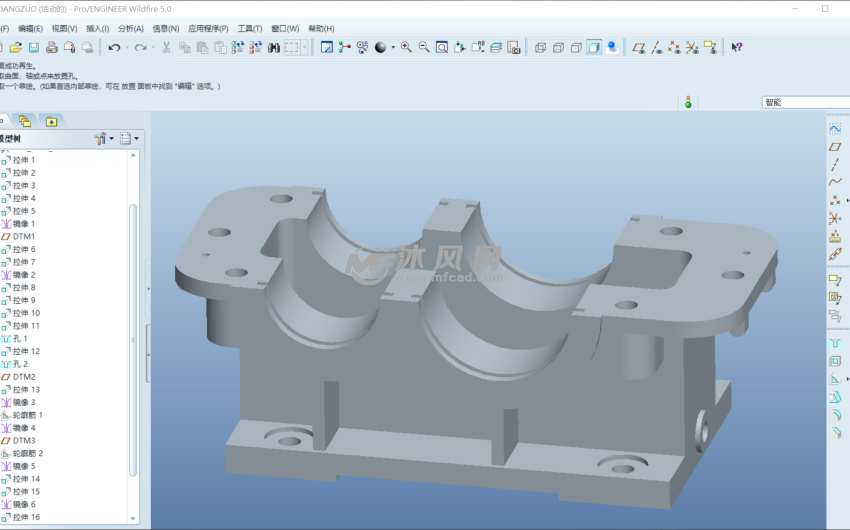
Task: Click the Undo arrow icon
Action: coord(115,47)
